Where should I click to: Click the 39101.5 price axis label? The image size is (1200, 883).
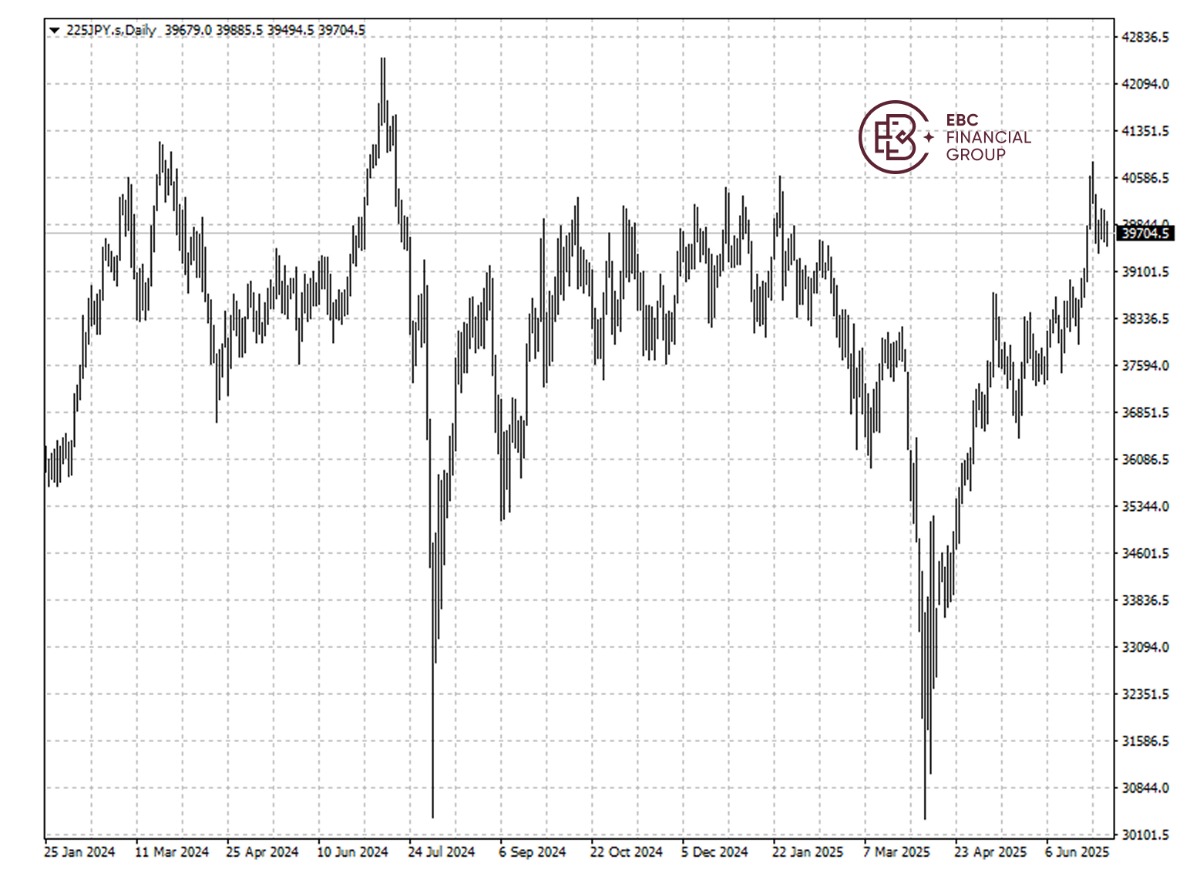coord(1147,272)
